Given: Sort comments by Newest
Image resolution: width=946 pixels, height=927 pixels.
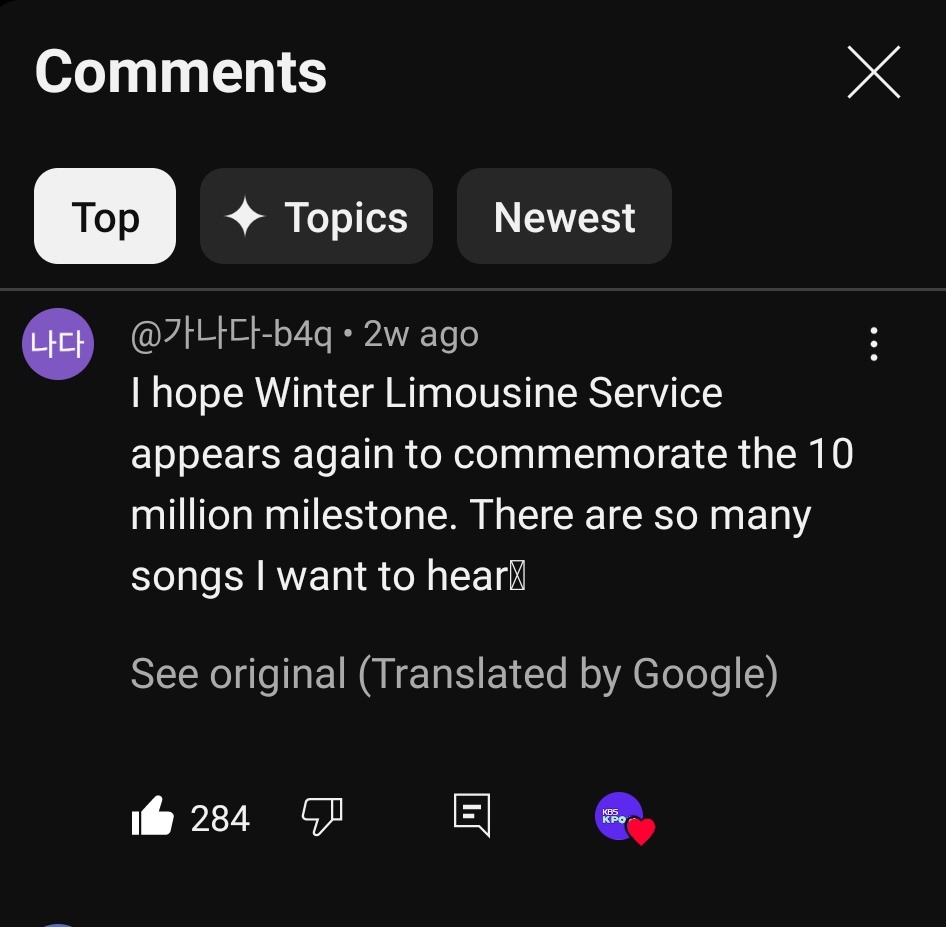Looking at the screenshot, I should click(x=564, y=216).
